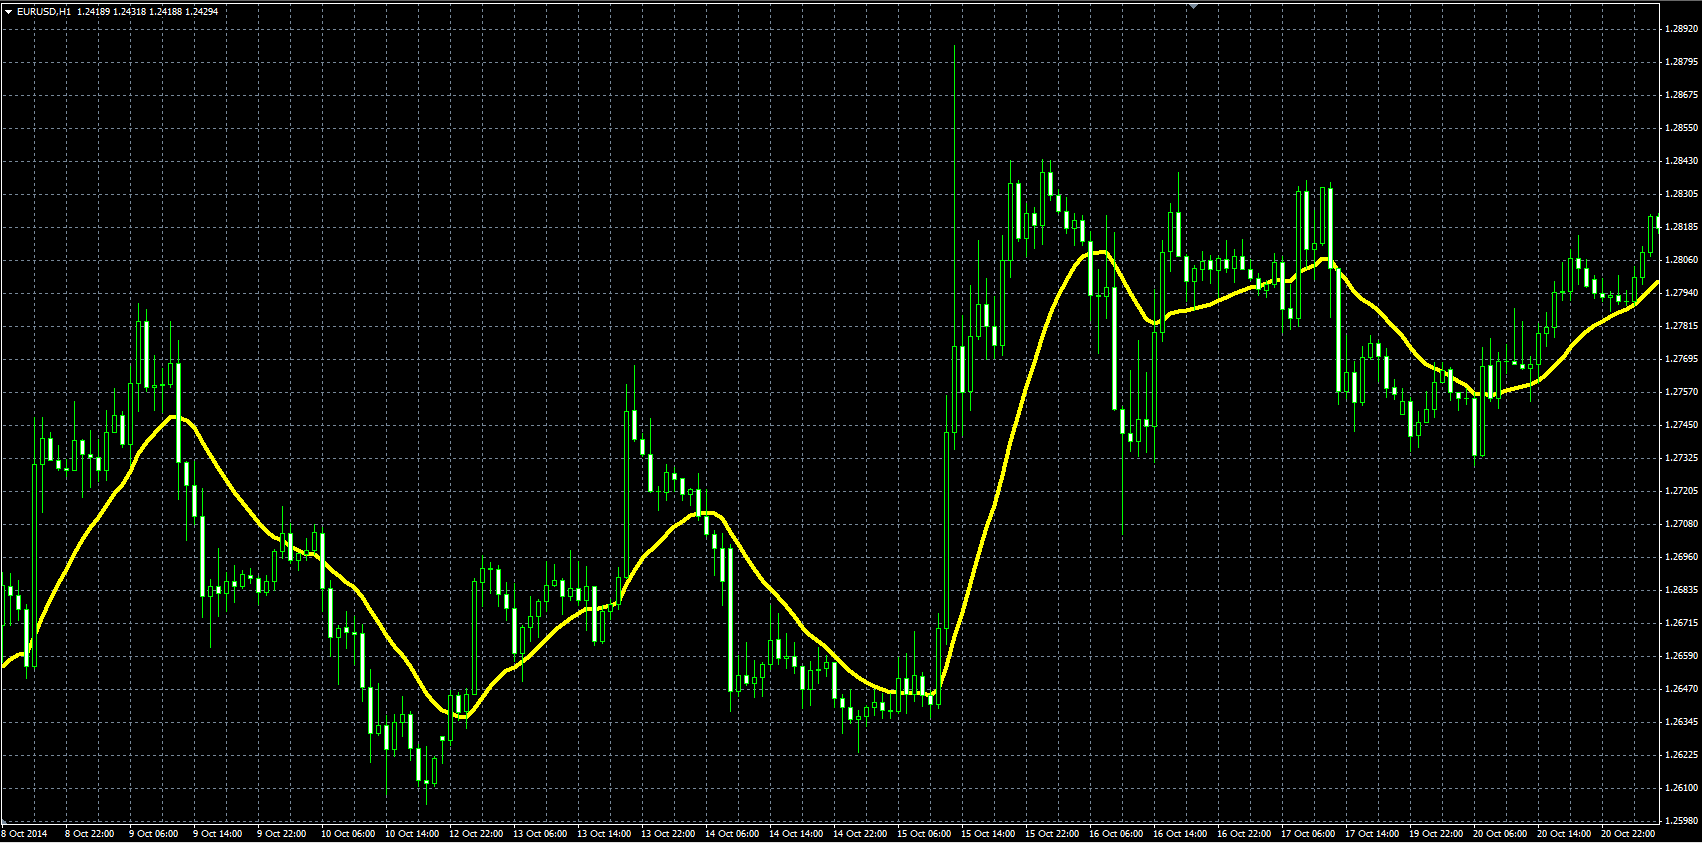Click the 17 Oct 06:00 time label
The width and height of the screenshot is (1702, 843).
(1308, 834)
